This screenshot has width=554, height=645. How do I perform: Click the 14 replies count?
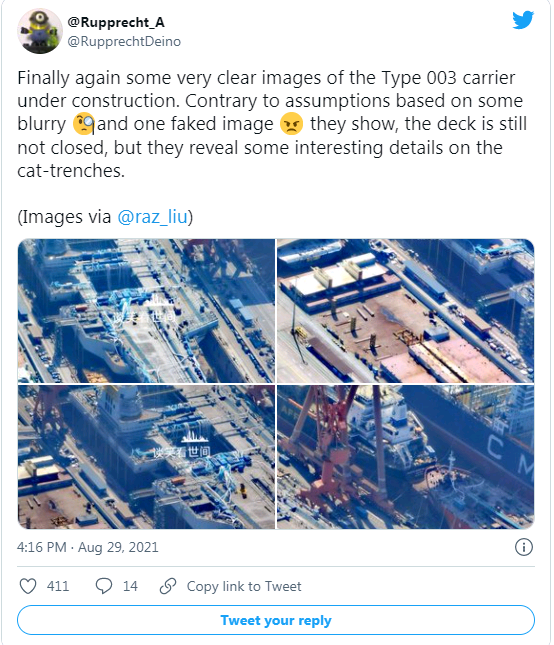click(130, 586)
